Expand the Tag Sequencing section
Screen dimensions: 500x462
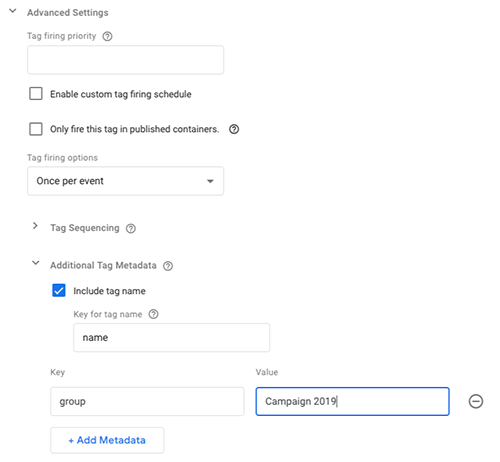tap(35, 226)
